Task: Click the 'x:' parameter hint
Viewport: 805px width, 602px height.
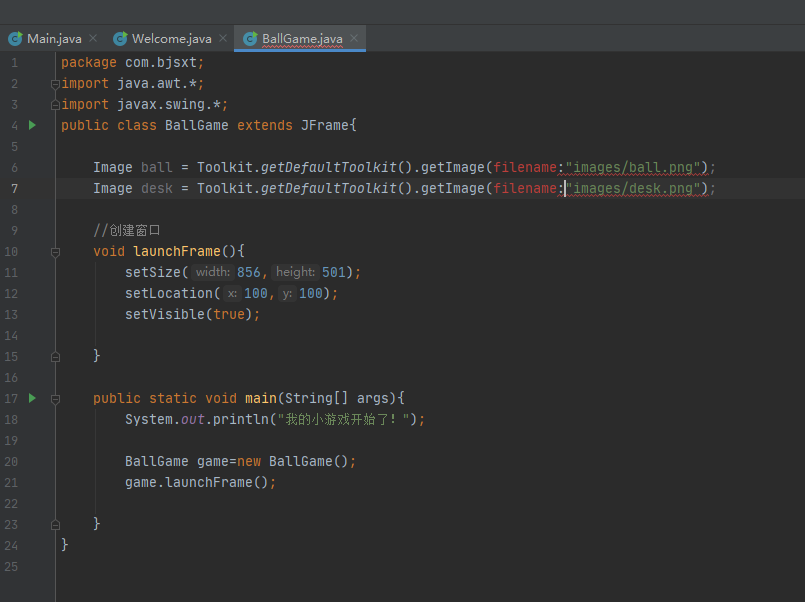Action: click(x=232, y=294)
